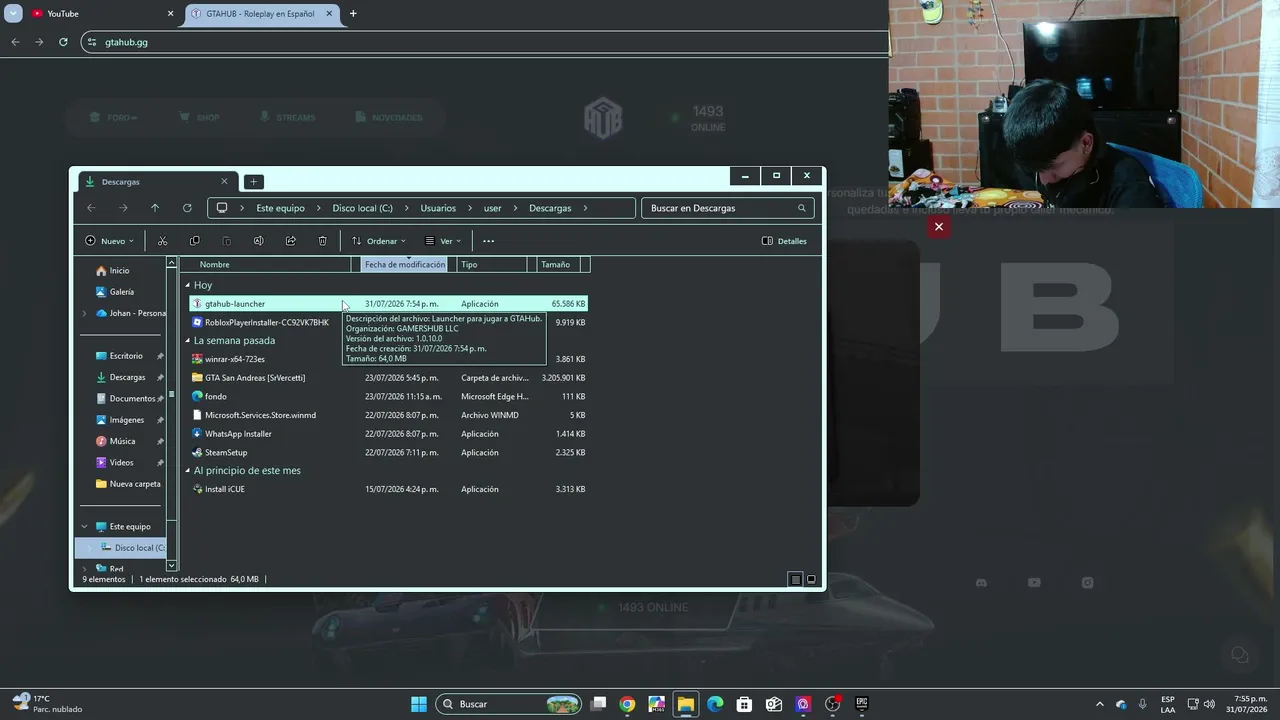Cut the selected file with the scissors icon
The width and height of the screenshot is (1280, 720).
(162, 241)
